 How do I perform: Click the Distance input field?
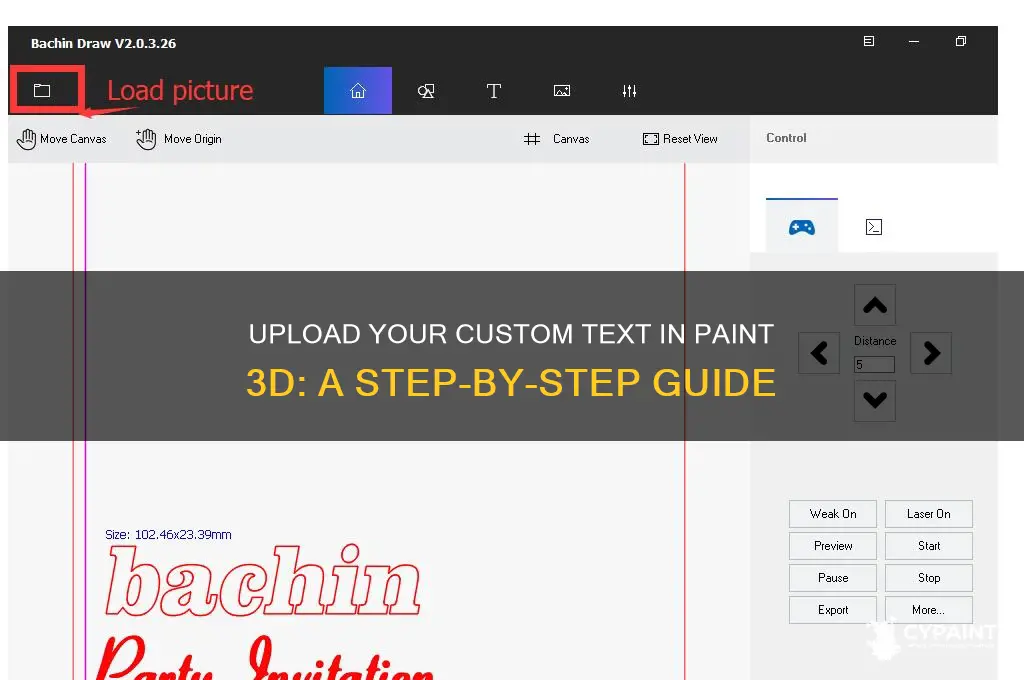tap(874, 364)
